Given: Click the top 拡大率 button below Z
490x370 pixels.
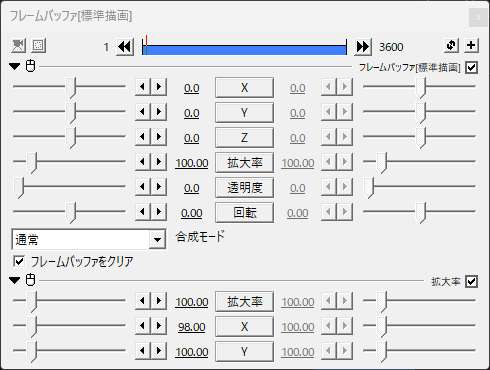Looking at the screenshot, I should (245, 163).
